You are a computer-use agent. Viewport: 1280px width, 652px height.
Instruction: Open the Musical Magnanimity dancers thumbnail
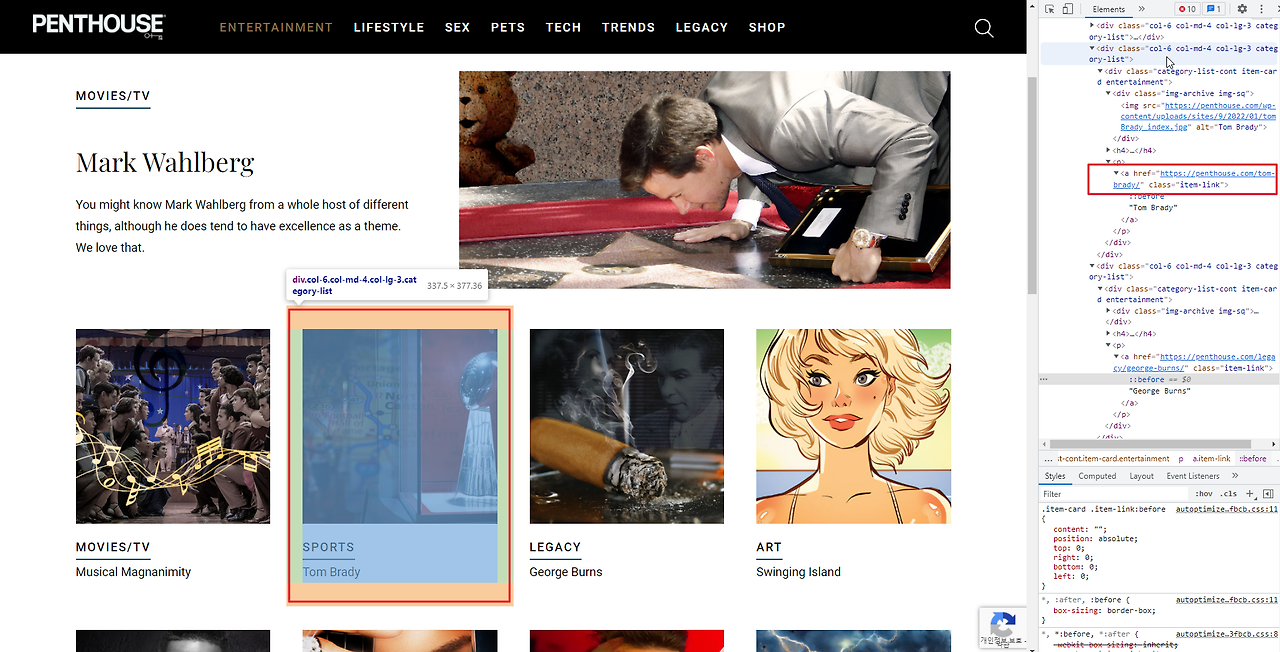coord(173,426)
